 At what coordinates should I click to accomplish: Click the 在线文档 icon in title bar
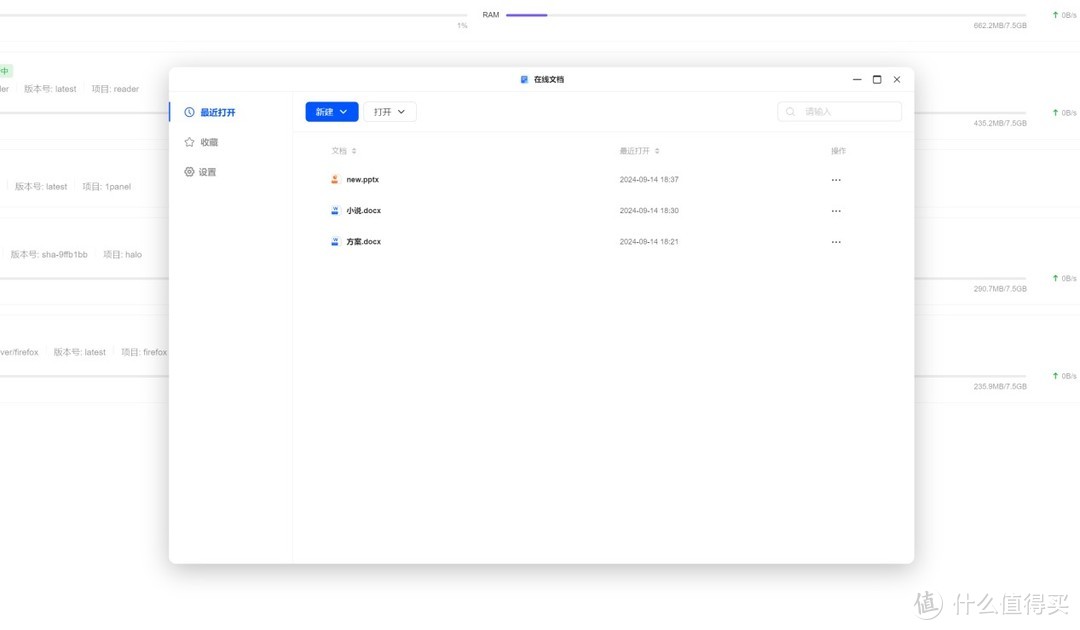tap(522, 78)
